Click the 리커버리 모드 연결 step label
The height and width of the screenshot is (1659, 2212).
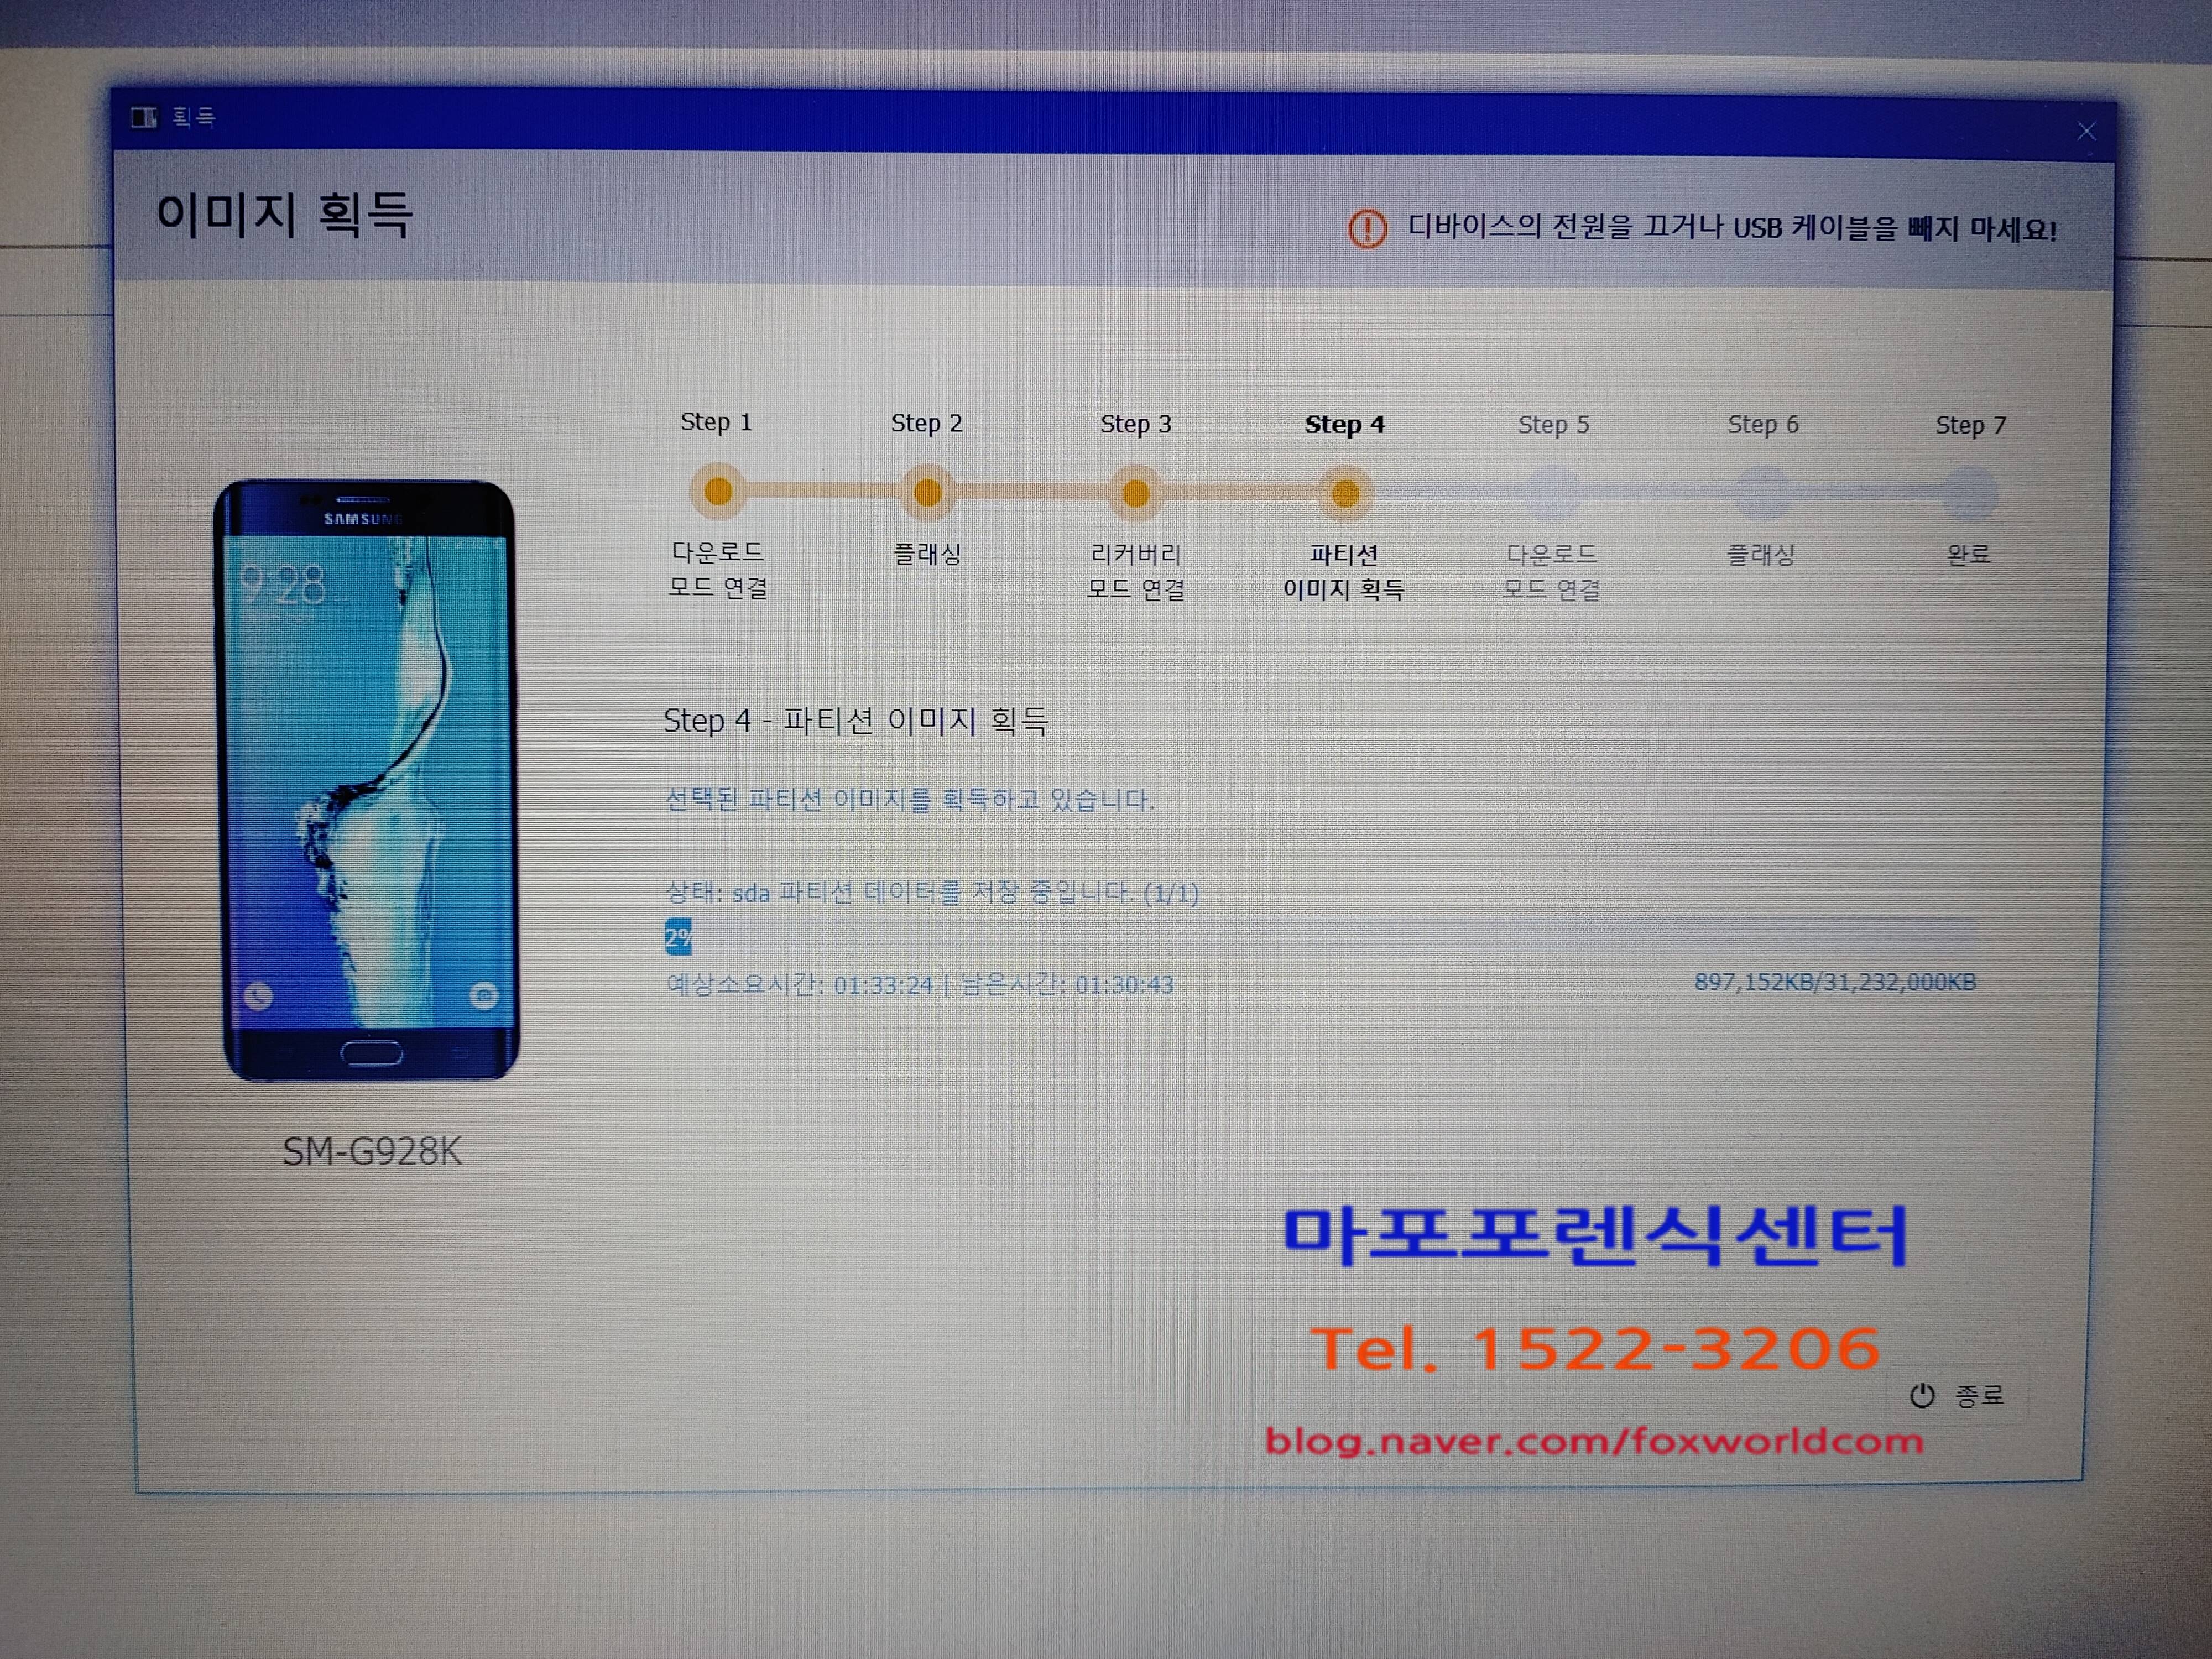tap(1136, 572)
